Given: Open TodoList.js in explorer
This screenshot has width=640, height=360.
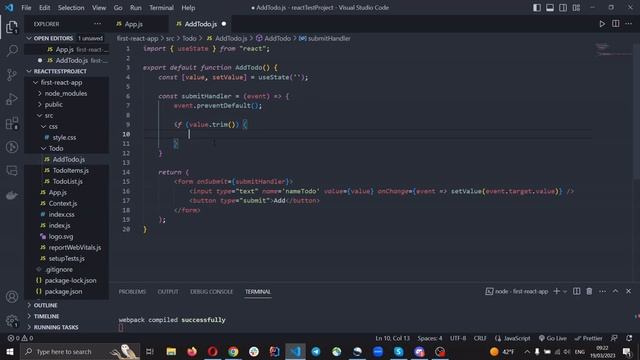Looking at the screenshot, I should point(66,182).
